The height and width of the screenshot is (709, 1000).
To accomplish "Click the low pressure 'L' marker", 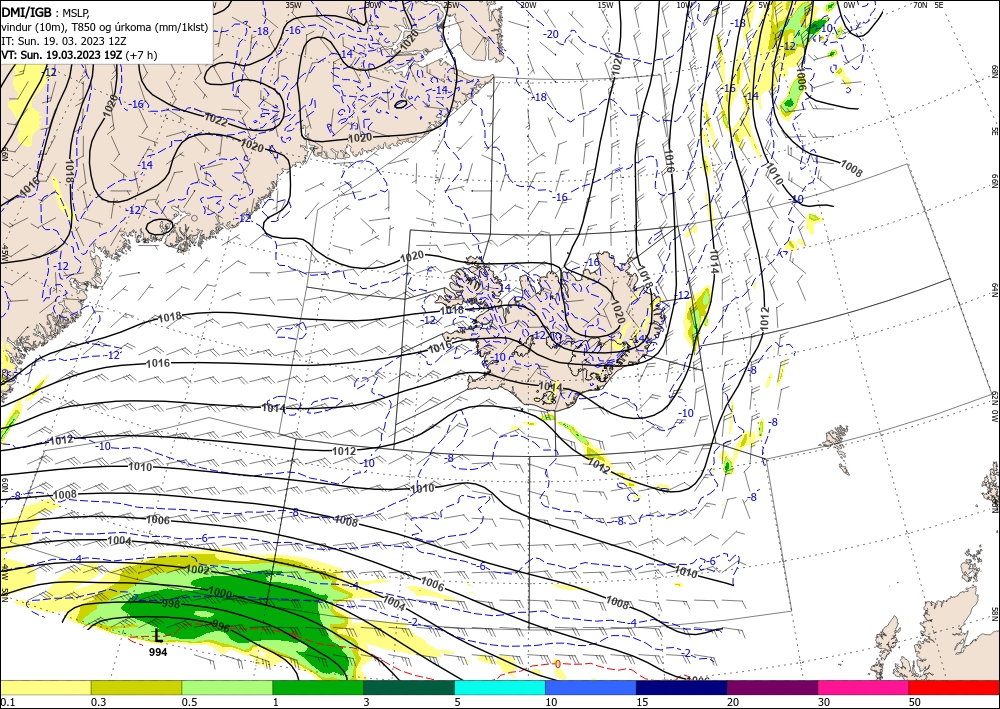I will pos(158,635).
